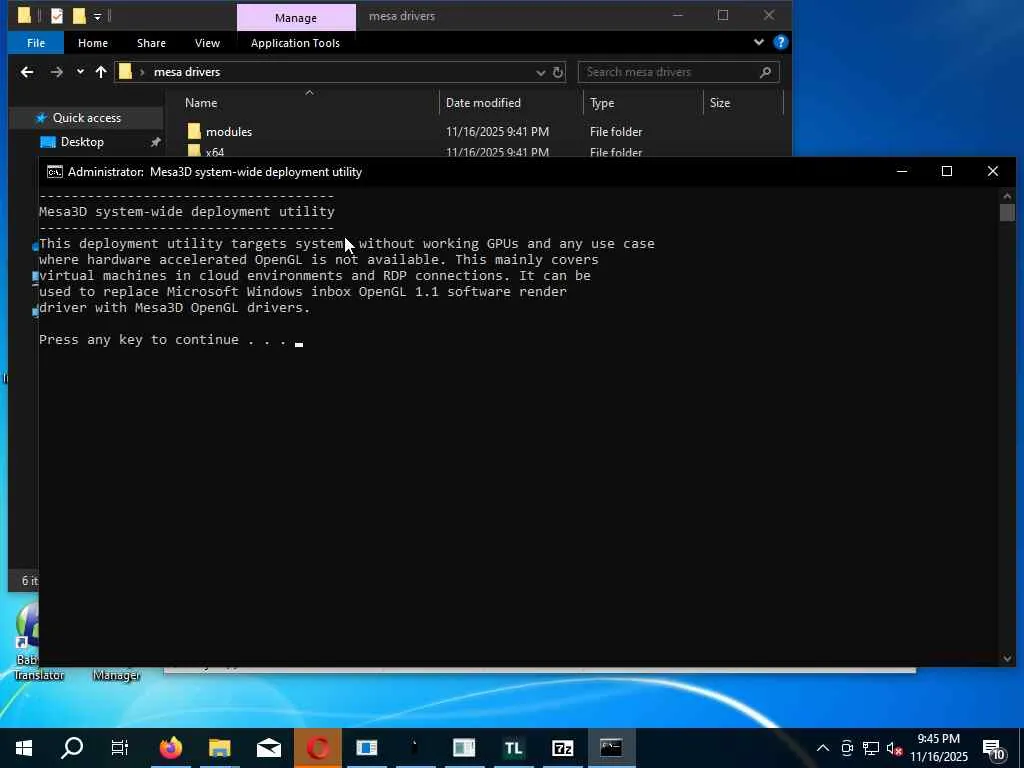The width and height of the screenshot is (1024, 768).
Task: Click the Mesa3D system-wide deployment utility heading line
Action: pyautogui.click(x=187, y=212)
